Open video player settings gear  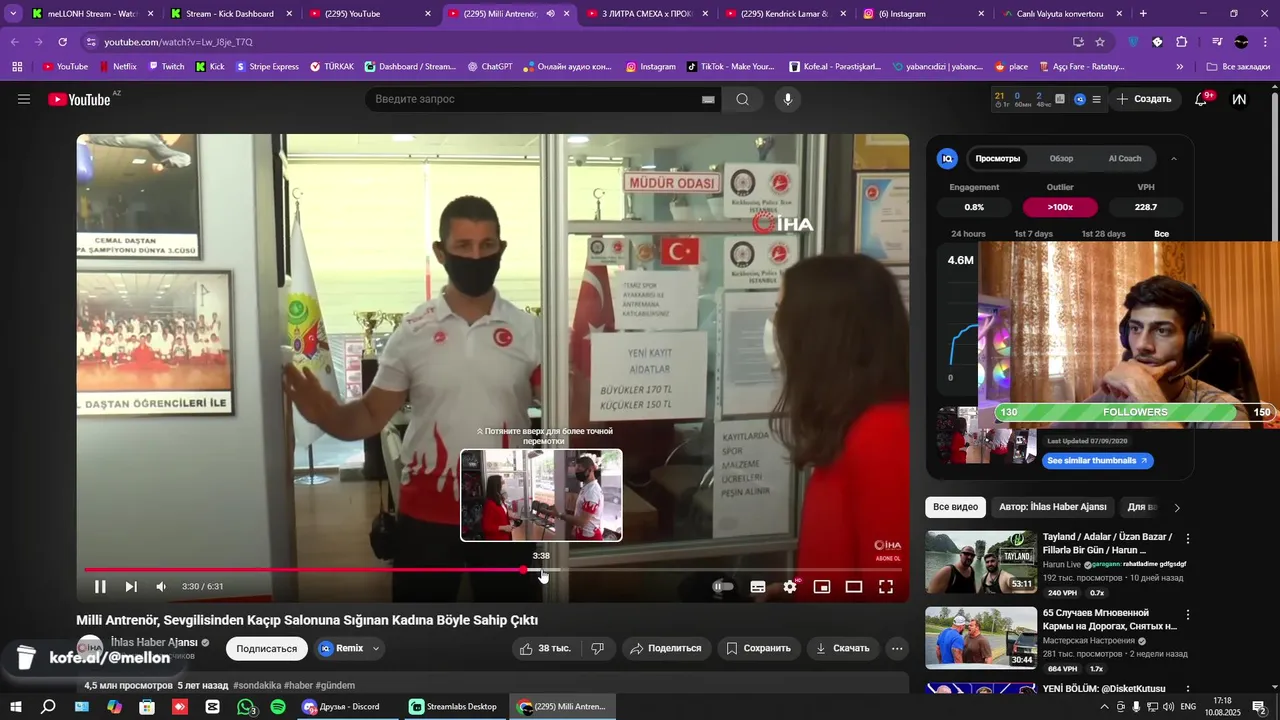(790, 587)
